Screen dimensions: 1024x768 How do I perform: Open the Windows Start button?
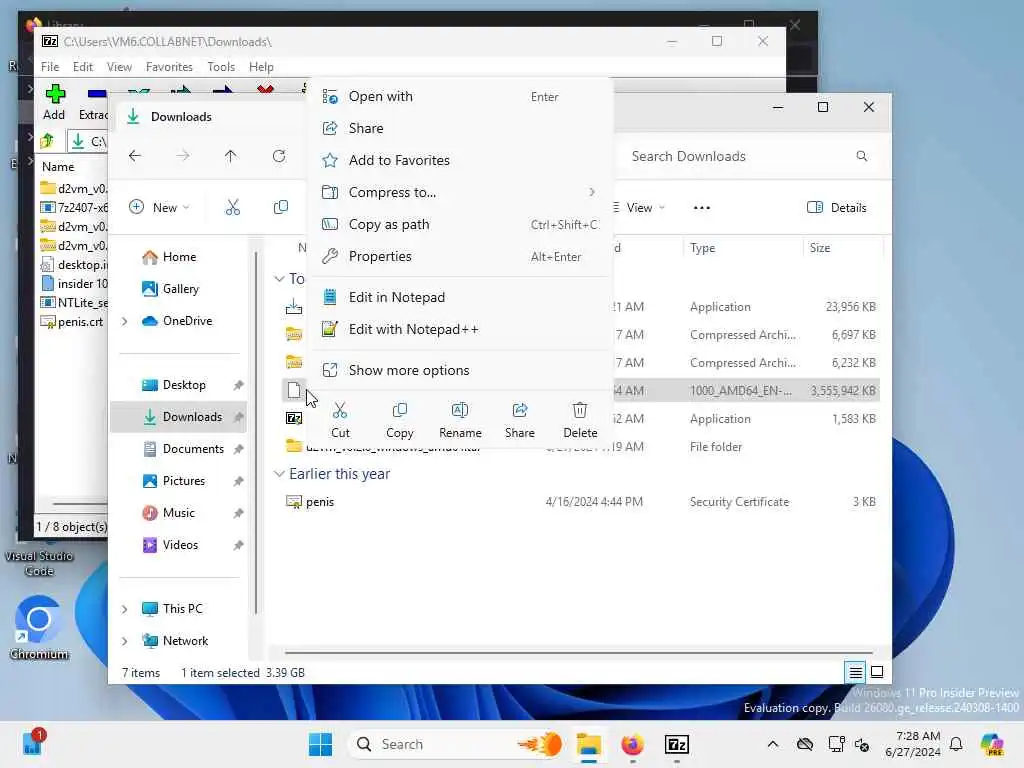(x=320, y=744)
